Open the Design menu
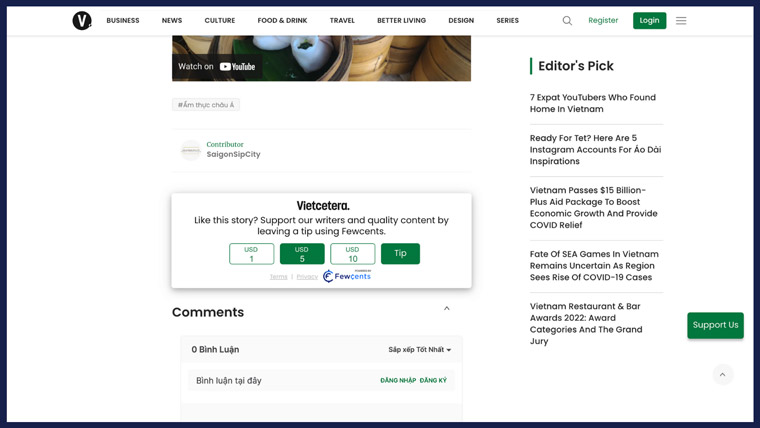Image resolution: width=760 pixels, height=428 pixels. tap(461, 20)
